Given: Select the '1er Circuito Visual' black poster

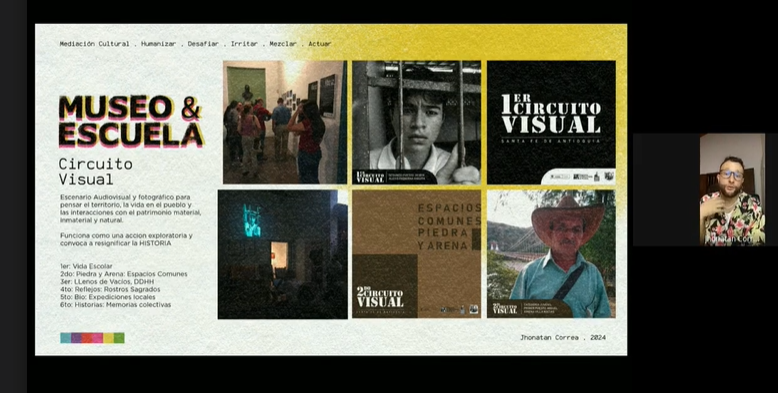Looking at the screenshot, I should tap(551, 122).
